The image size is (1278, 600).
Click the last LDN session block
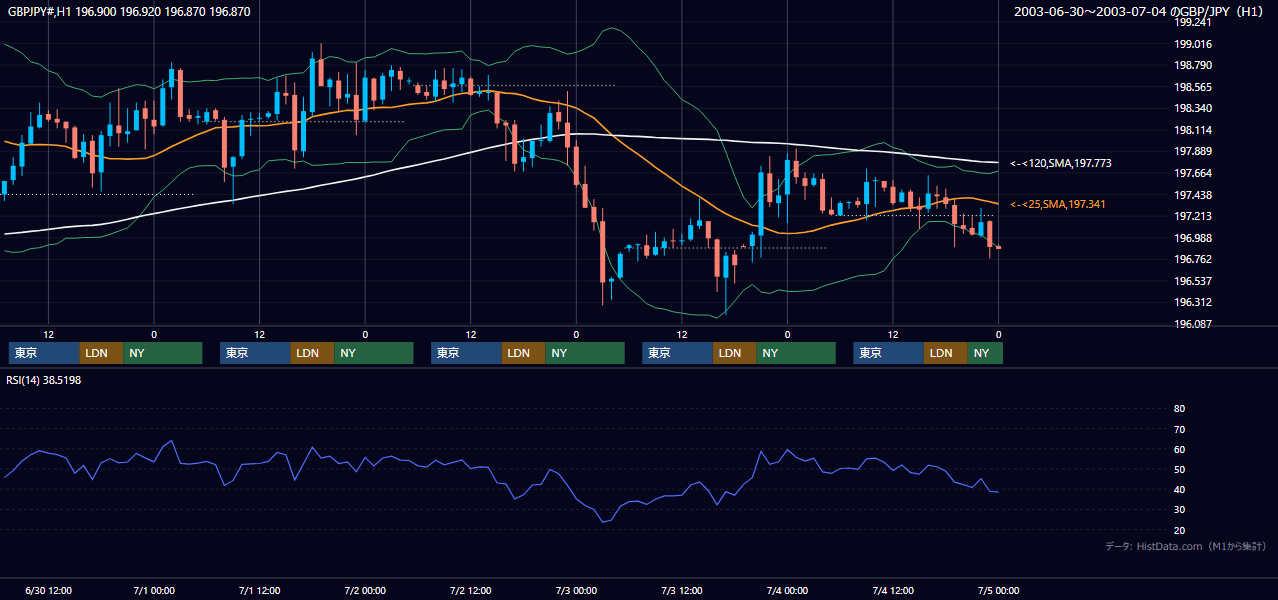point(946,353)
